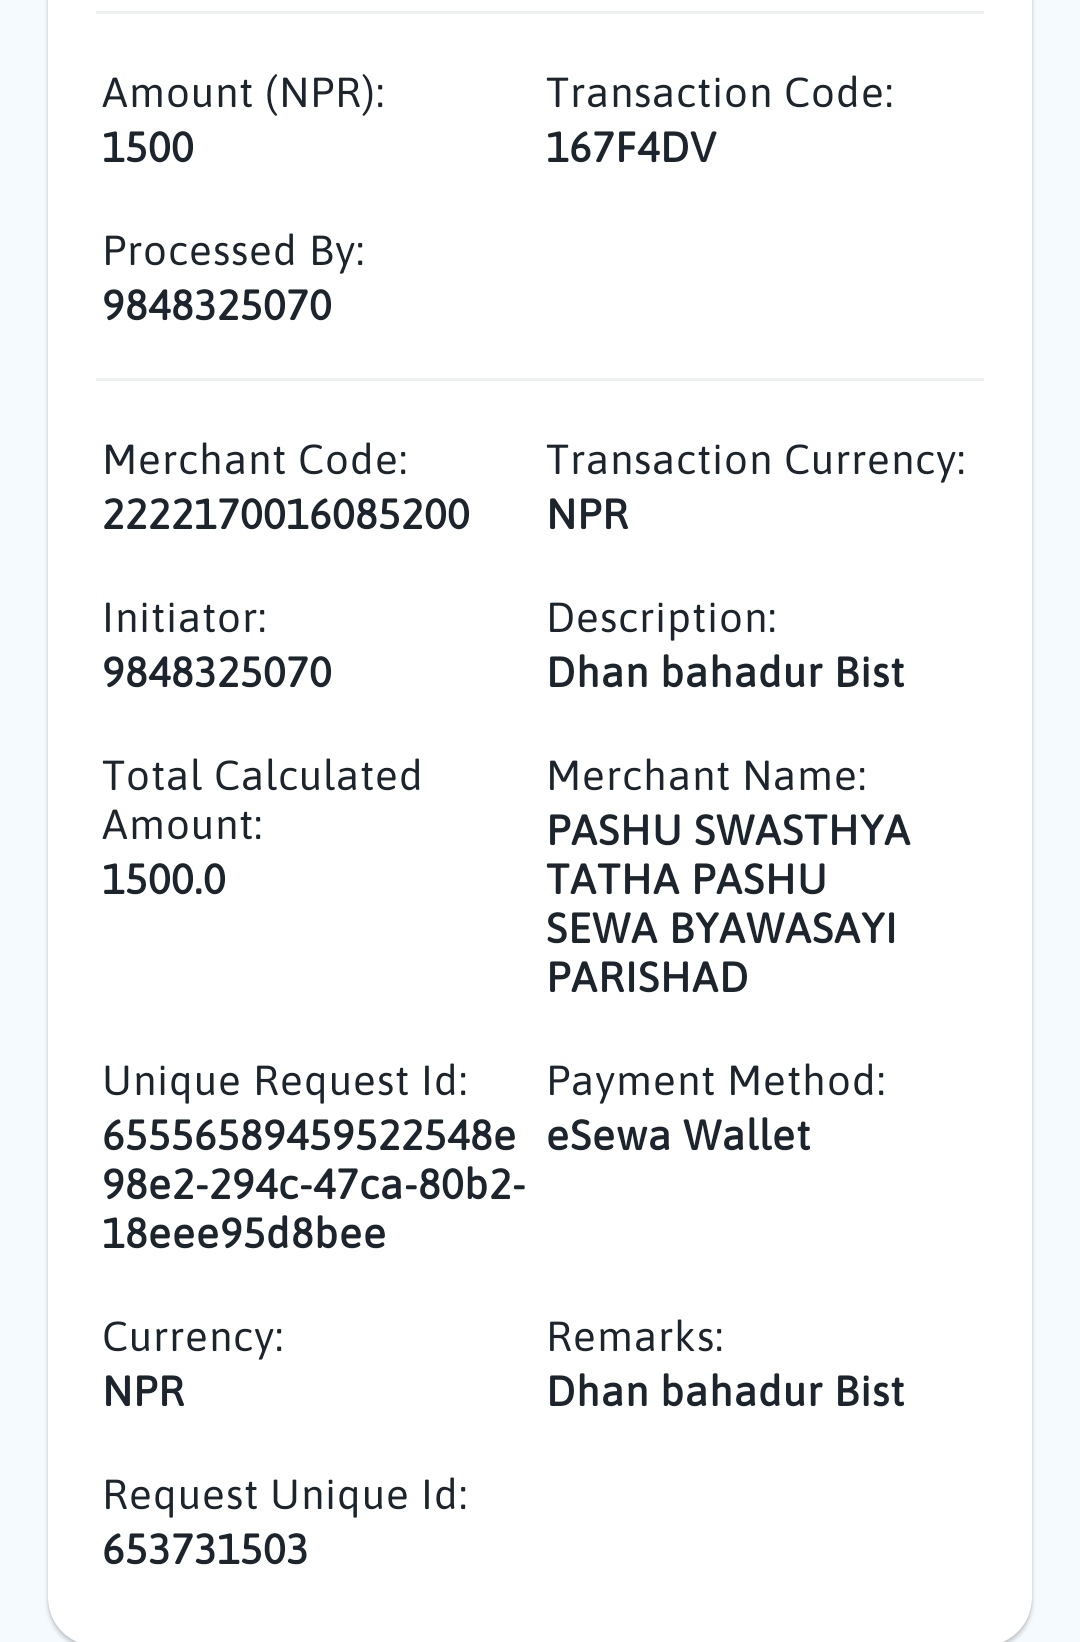The height and width of the screenshot is (1642, 1080).
Task: Select Request Unique Id 653731503
Action: (205, 1550)
